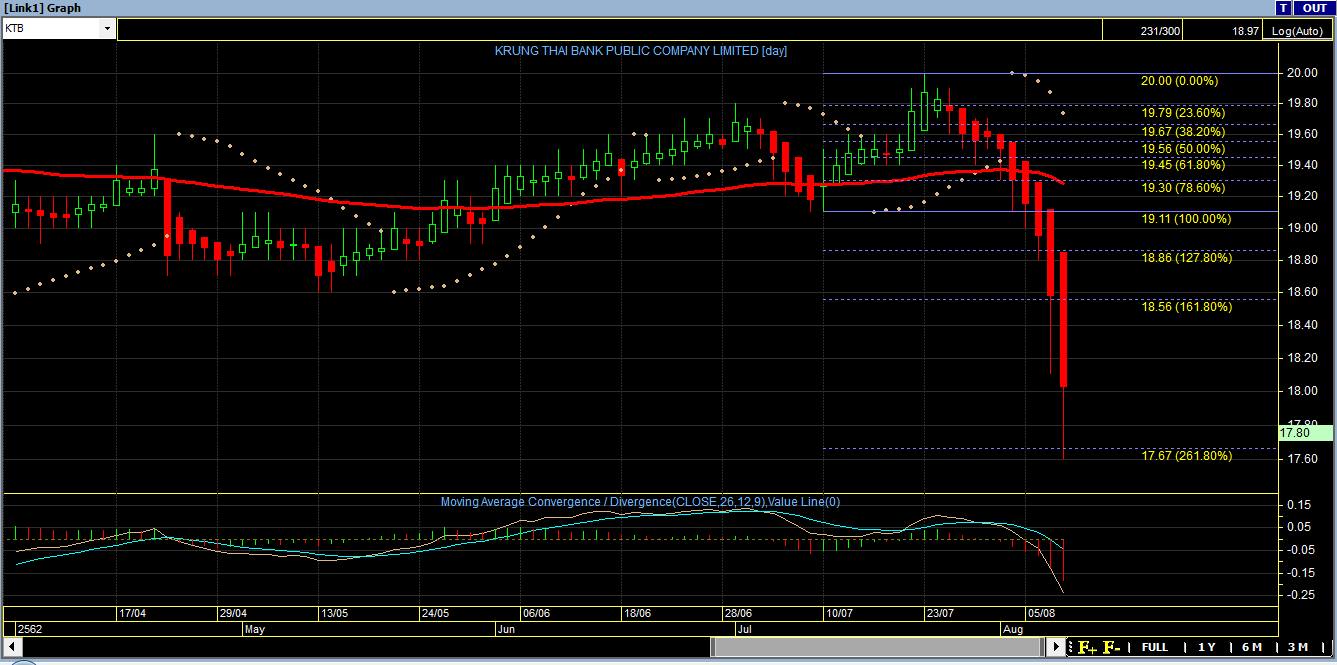The width and height of the screenshot is (1337, 665).
Task: Click the 06/06 date marker
Action: (536, 613)
